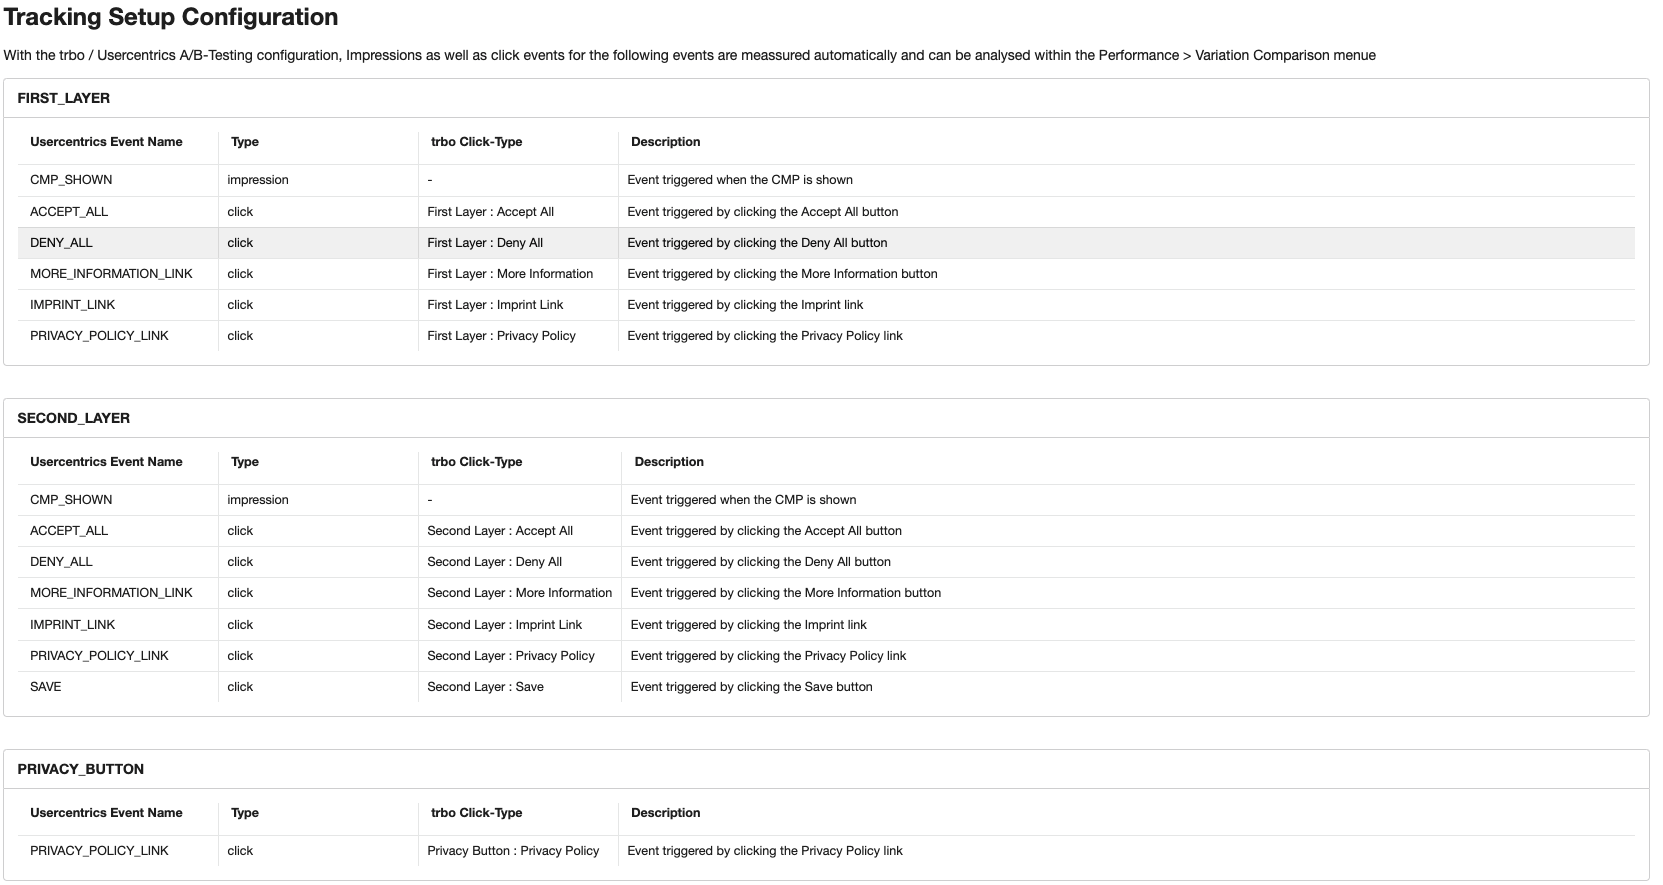1663x885 pixels.
Task: Click SECOND_LAYER's Accept All button description
Action: (766, 531)
